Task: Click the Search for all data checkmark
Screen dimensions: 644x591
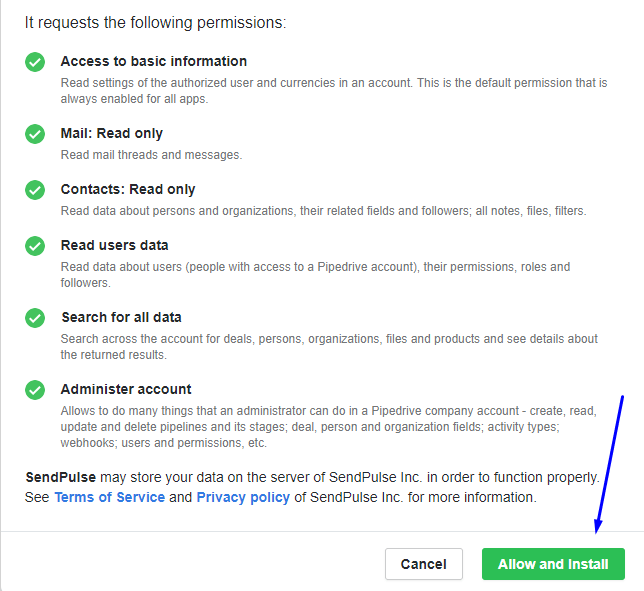Action: click(35, 318)
